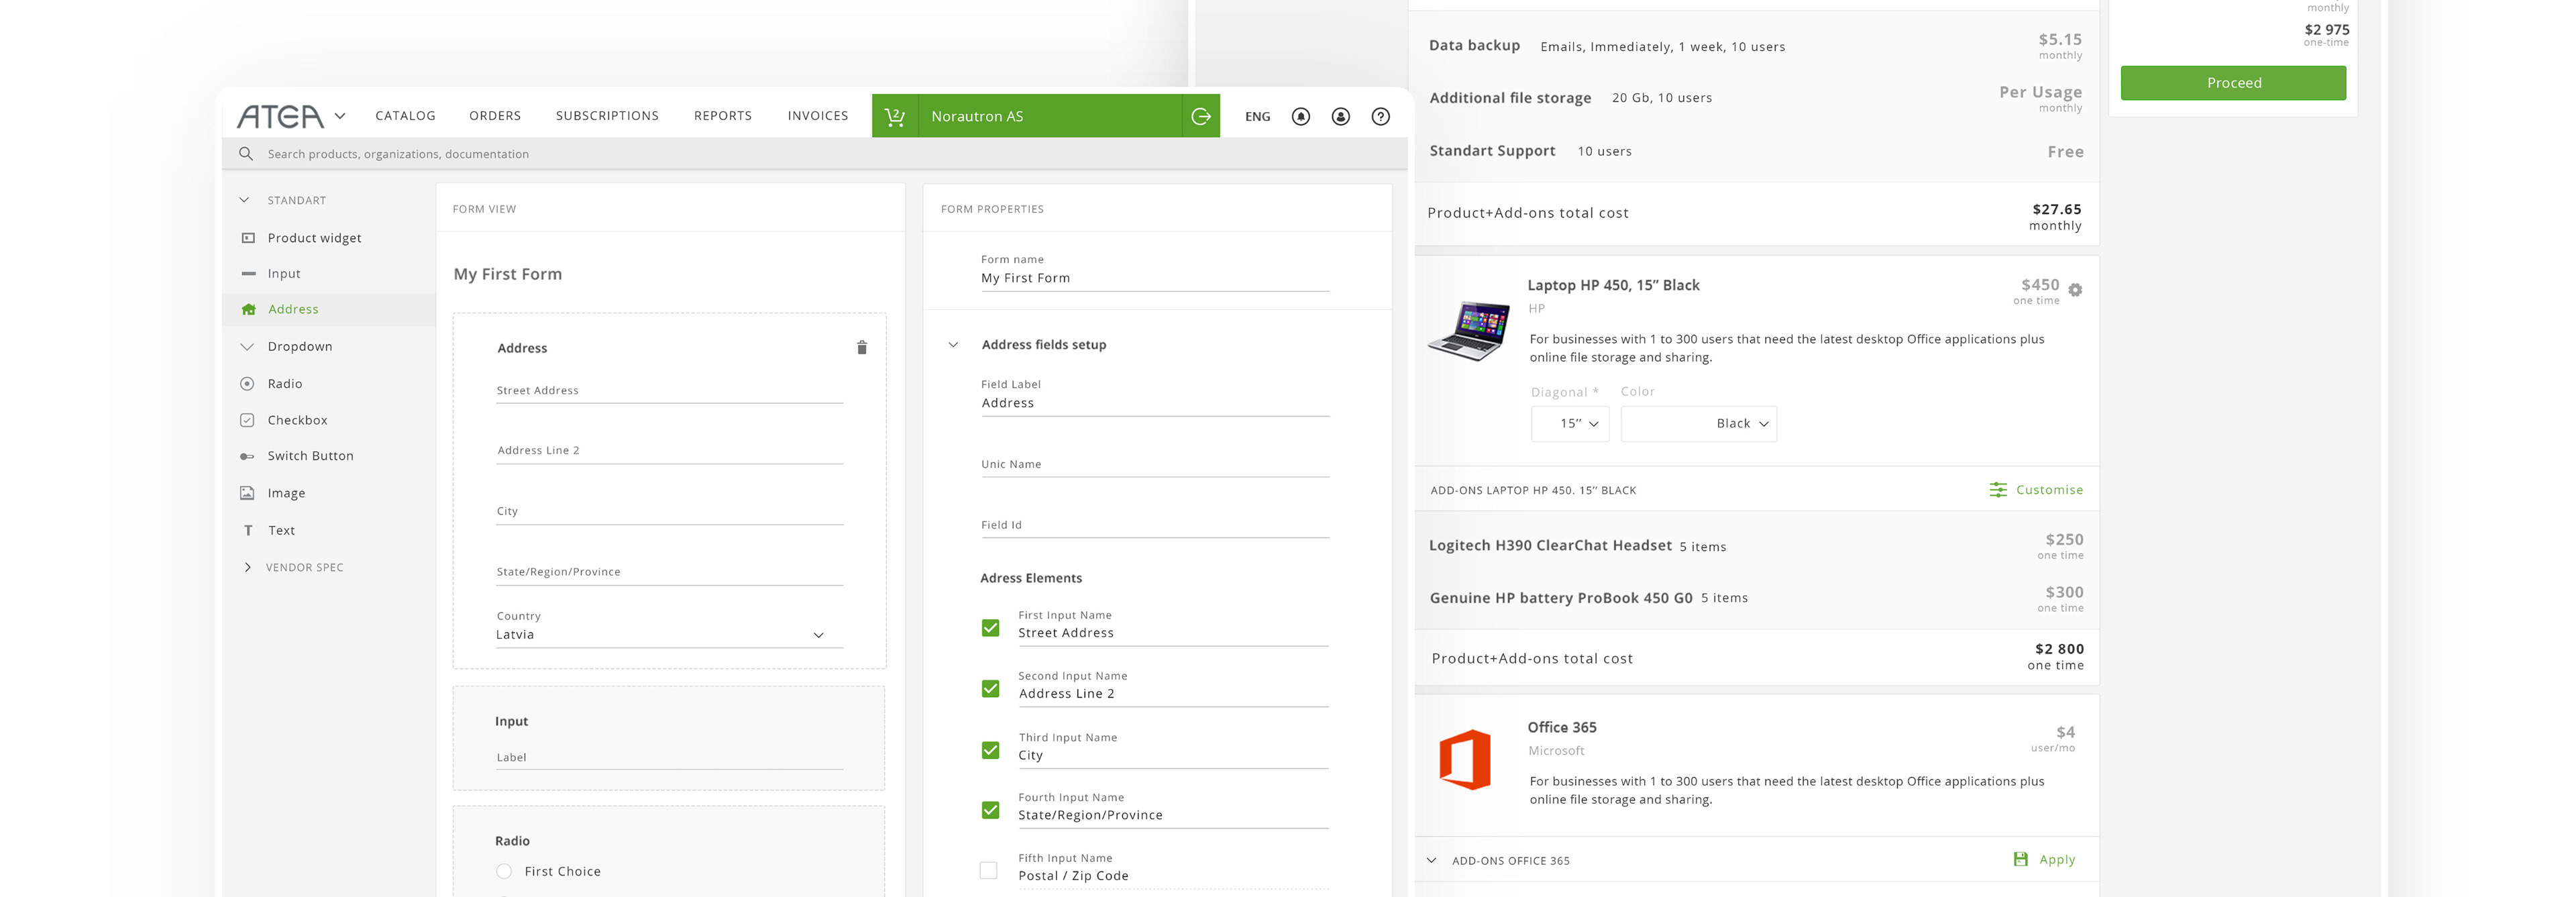Click the Laptop HP 450, 15" Black title

click(x=1613, y=286)
